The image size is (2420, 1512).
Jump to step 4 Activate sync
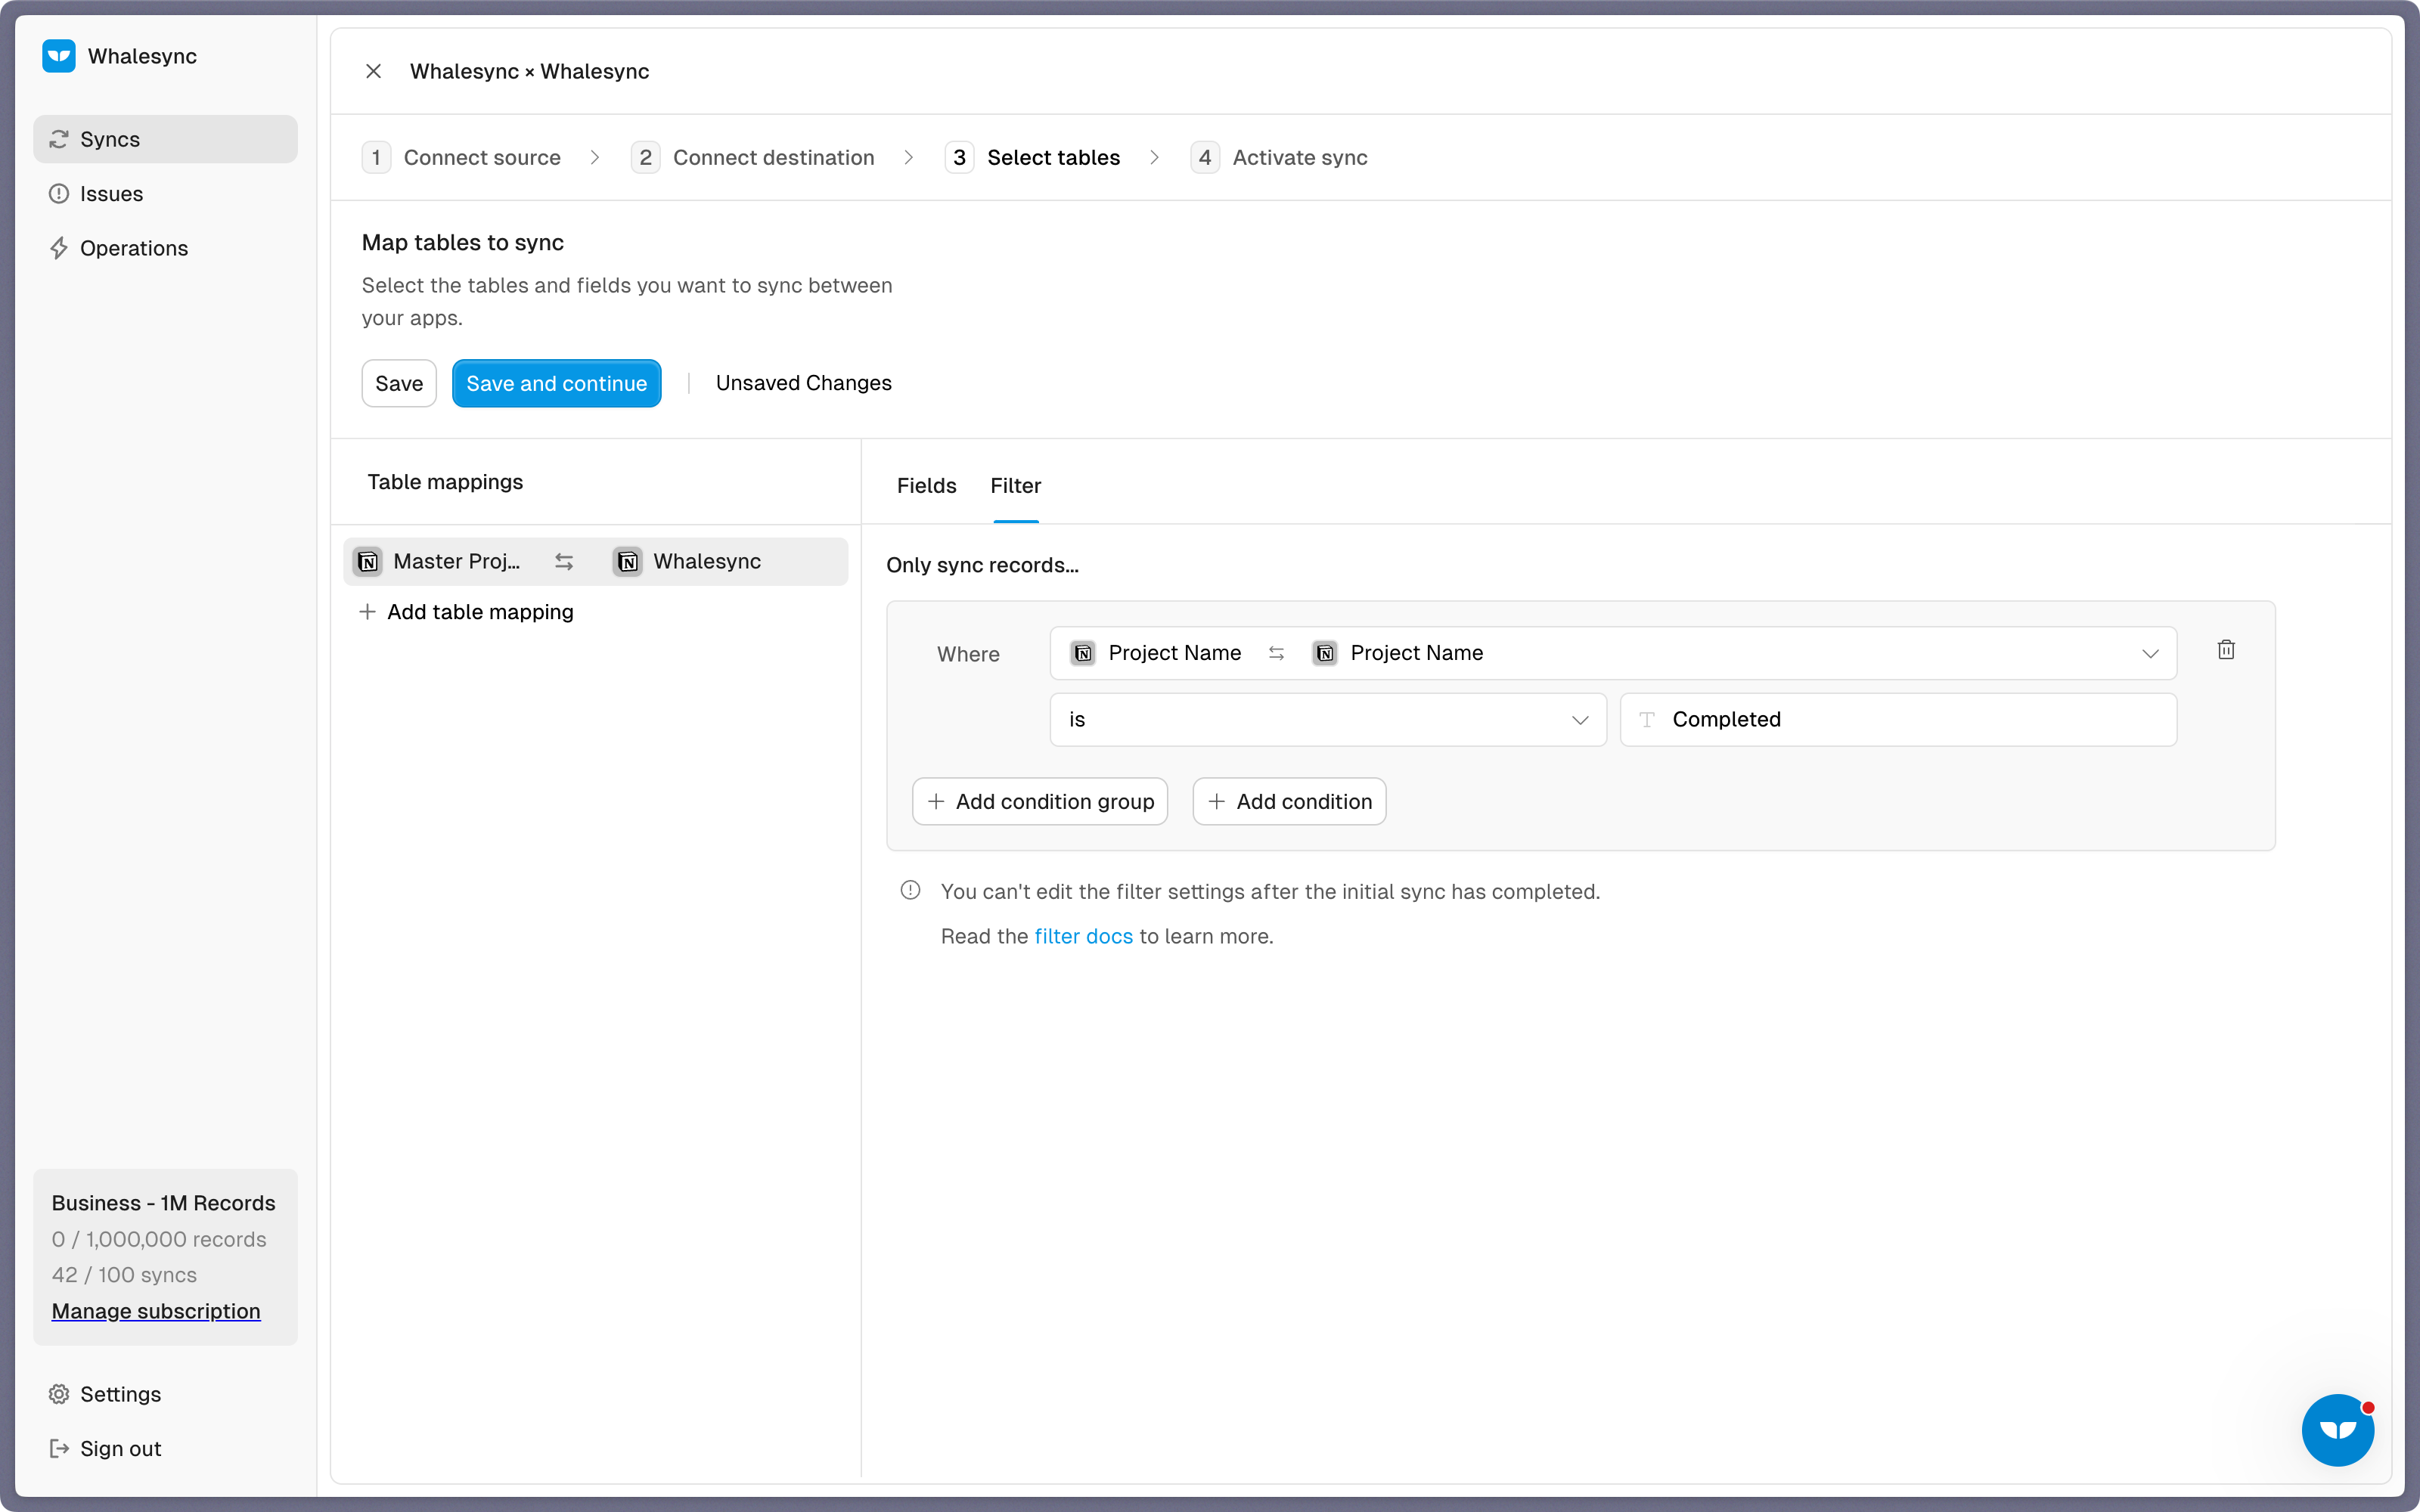(1279, 158)
